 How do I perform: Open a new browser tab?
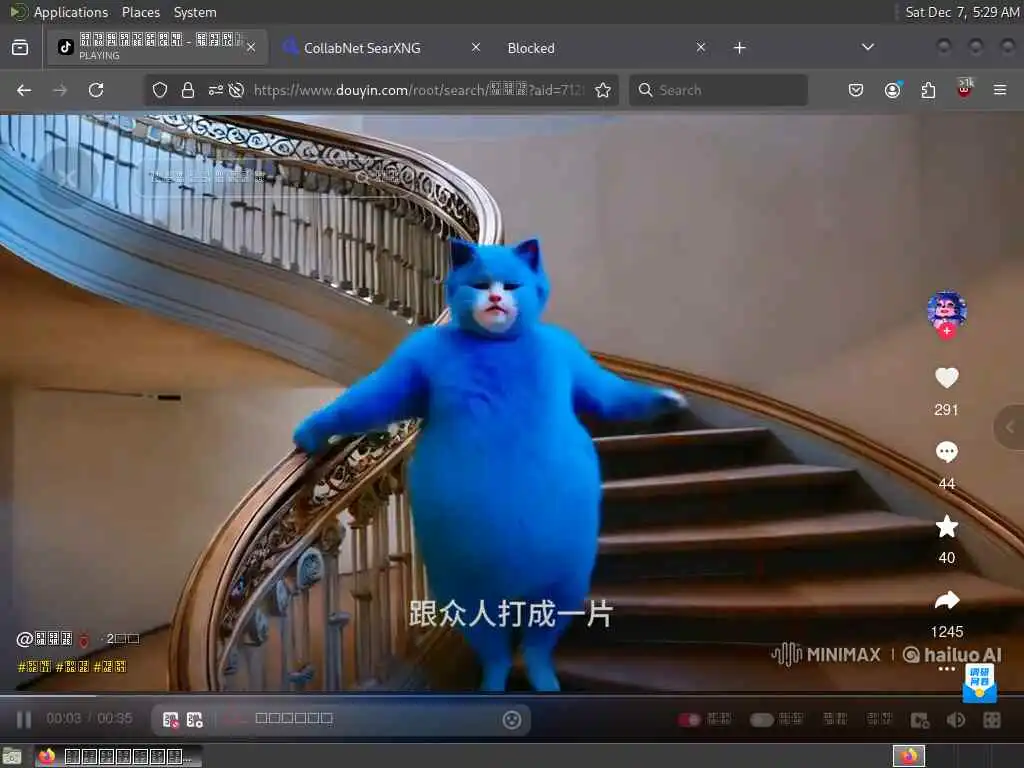(x=739, y=48)
